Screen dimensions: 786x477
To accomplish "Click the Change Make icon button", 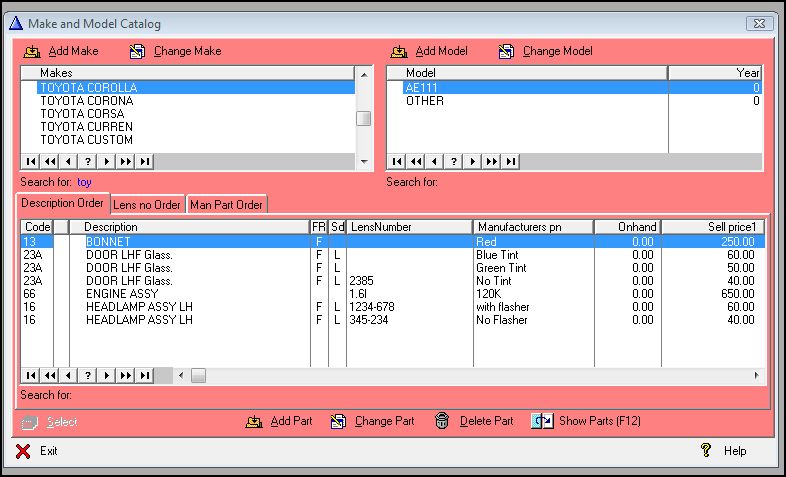I will point(175,51).
